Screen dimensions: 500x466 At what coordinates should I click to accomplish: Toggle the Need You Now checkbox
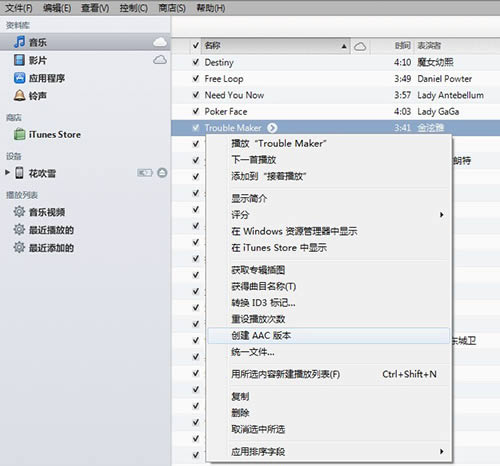click(x=196, y=95)
